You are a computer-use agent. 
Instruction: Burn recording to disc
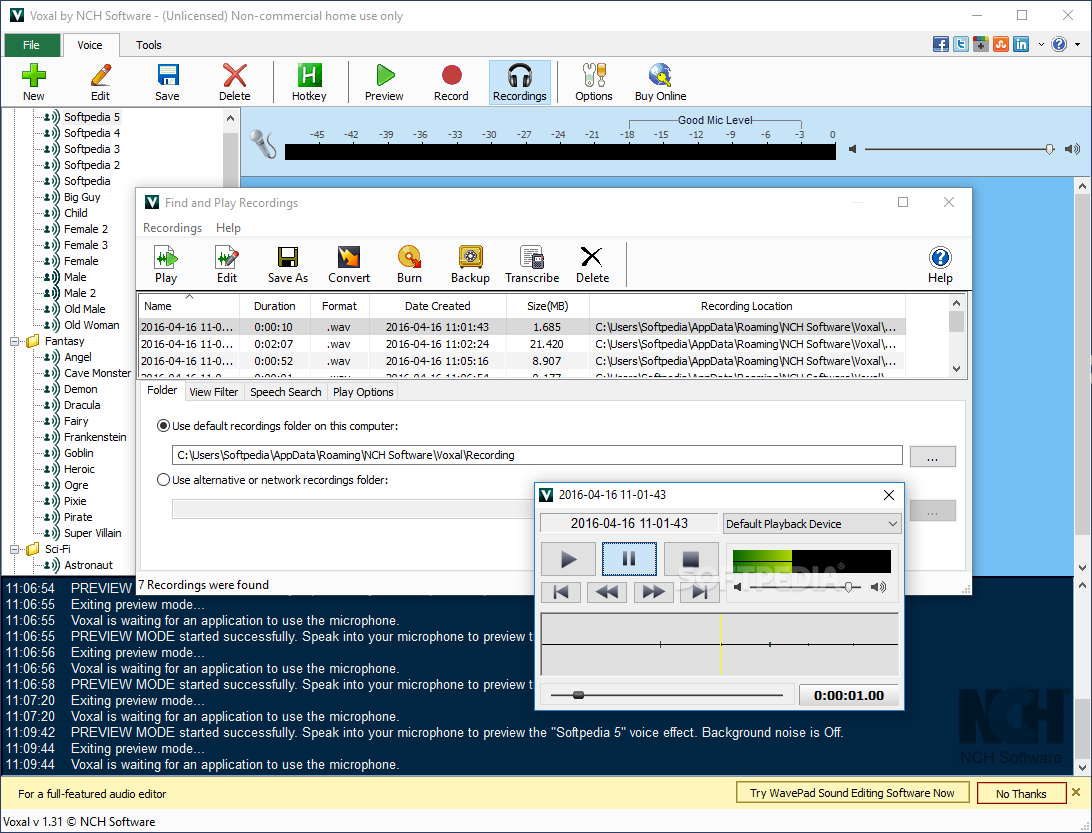410,265
